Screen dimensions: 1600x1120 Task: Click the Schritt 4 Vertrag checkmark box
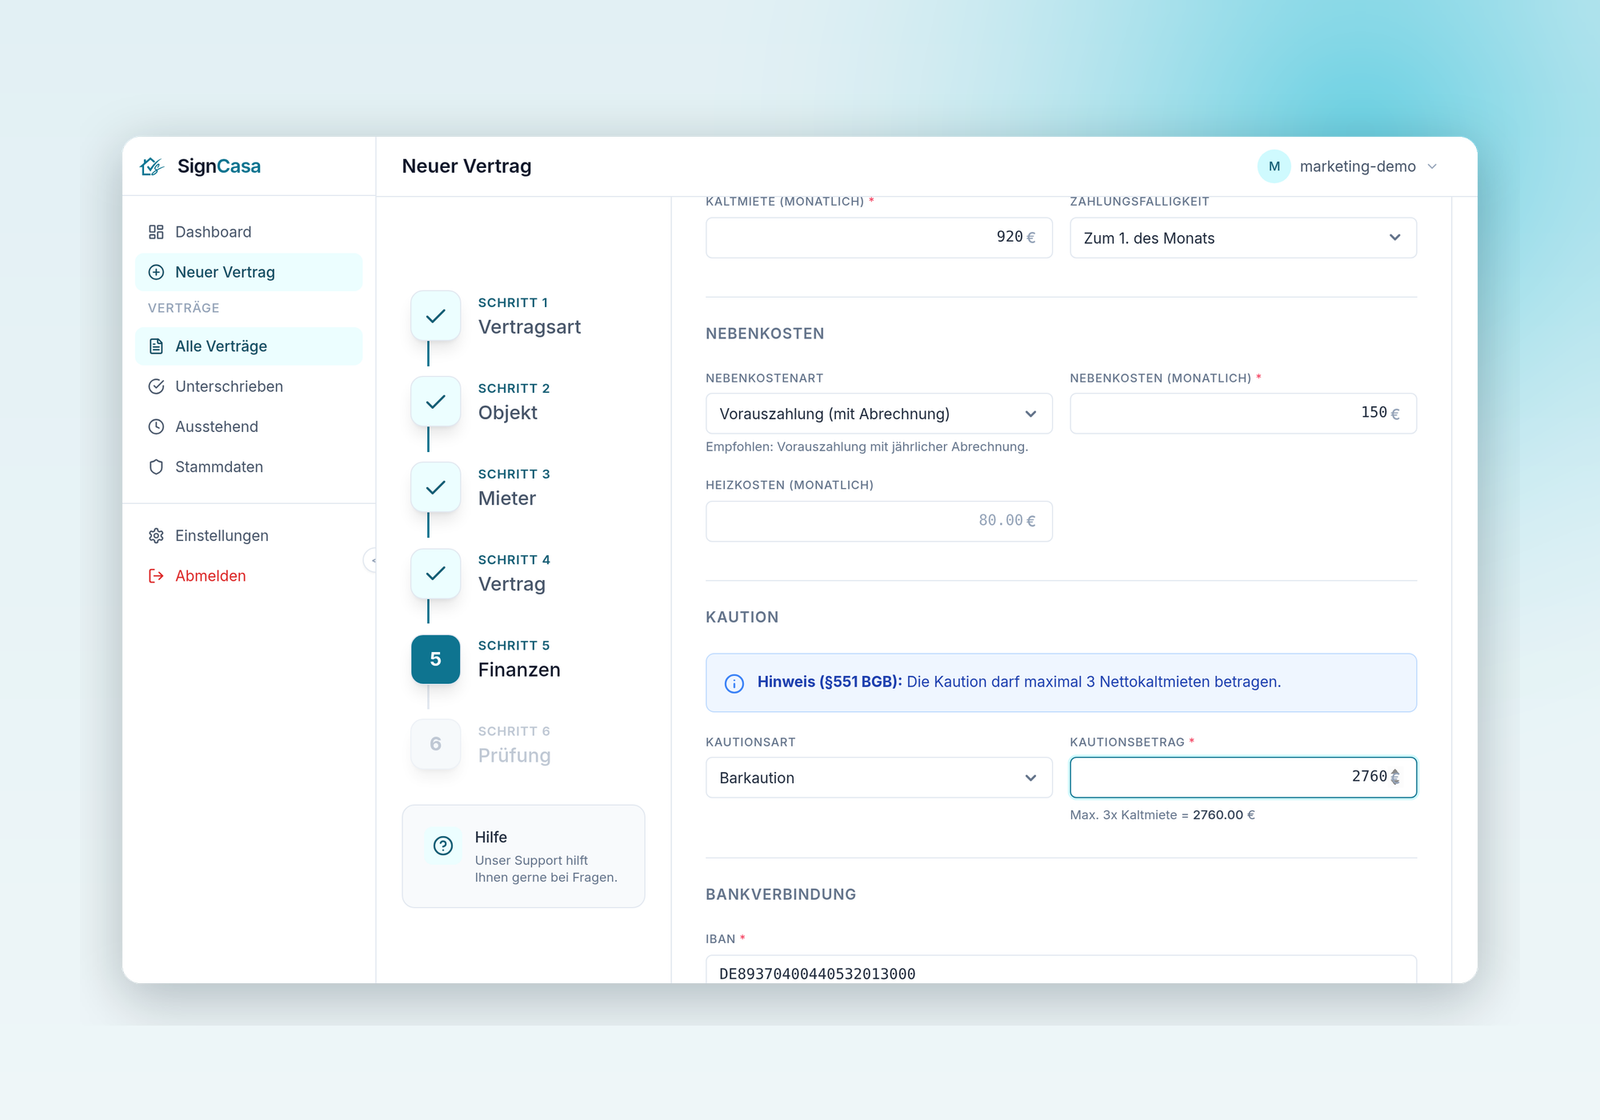(436, 574)
